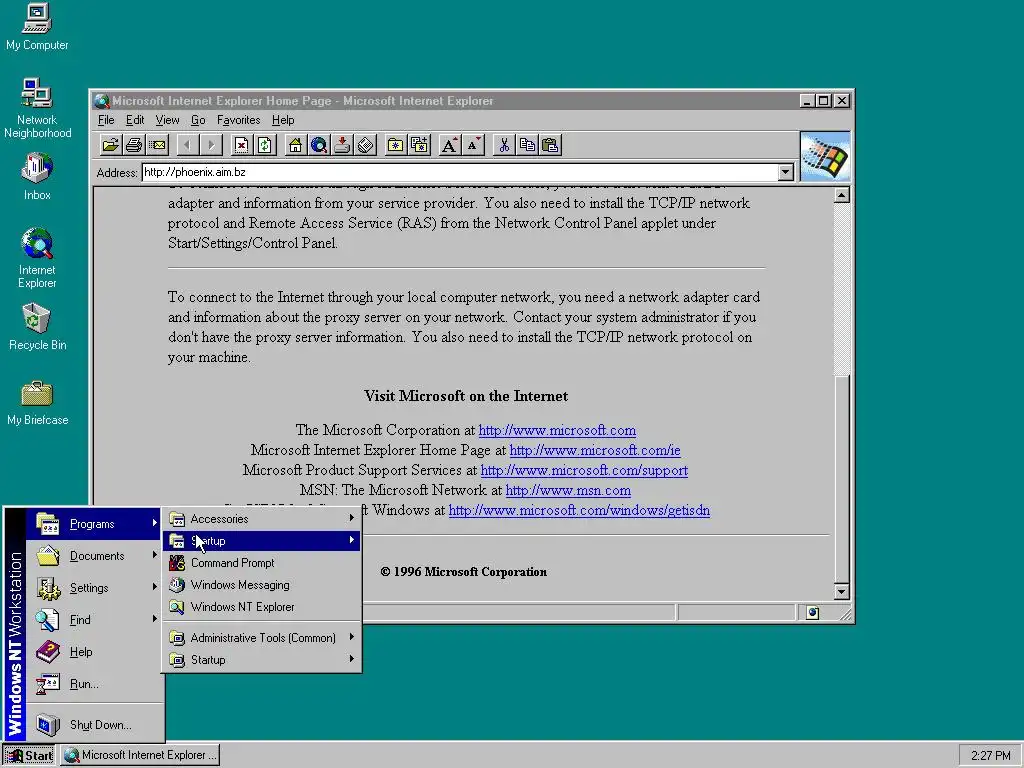
Task: Click the animated Windows flag logo
Action: tap(825, 157)
